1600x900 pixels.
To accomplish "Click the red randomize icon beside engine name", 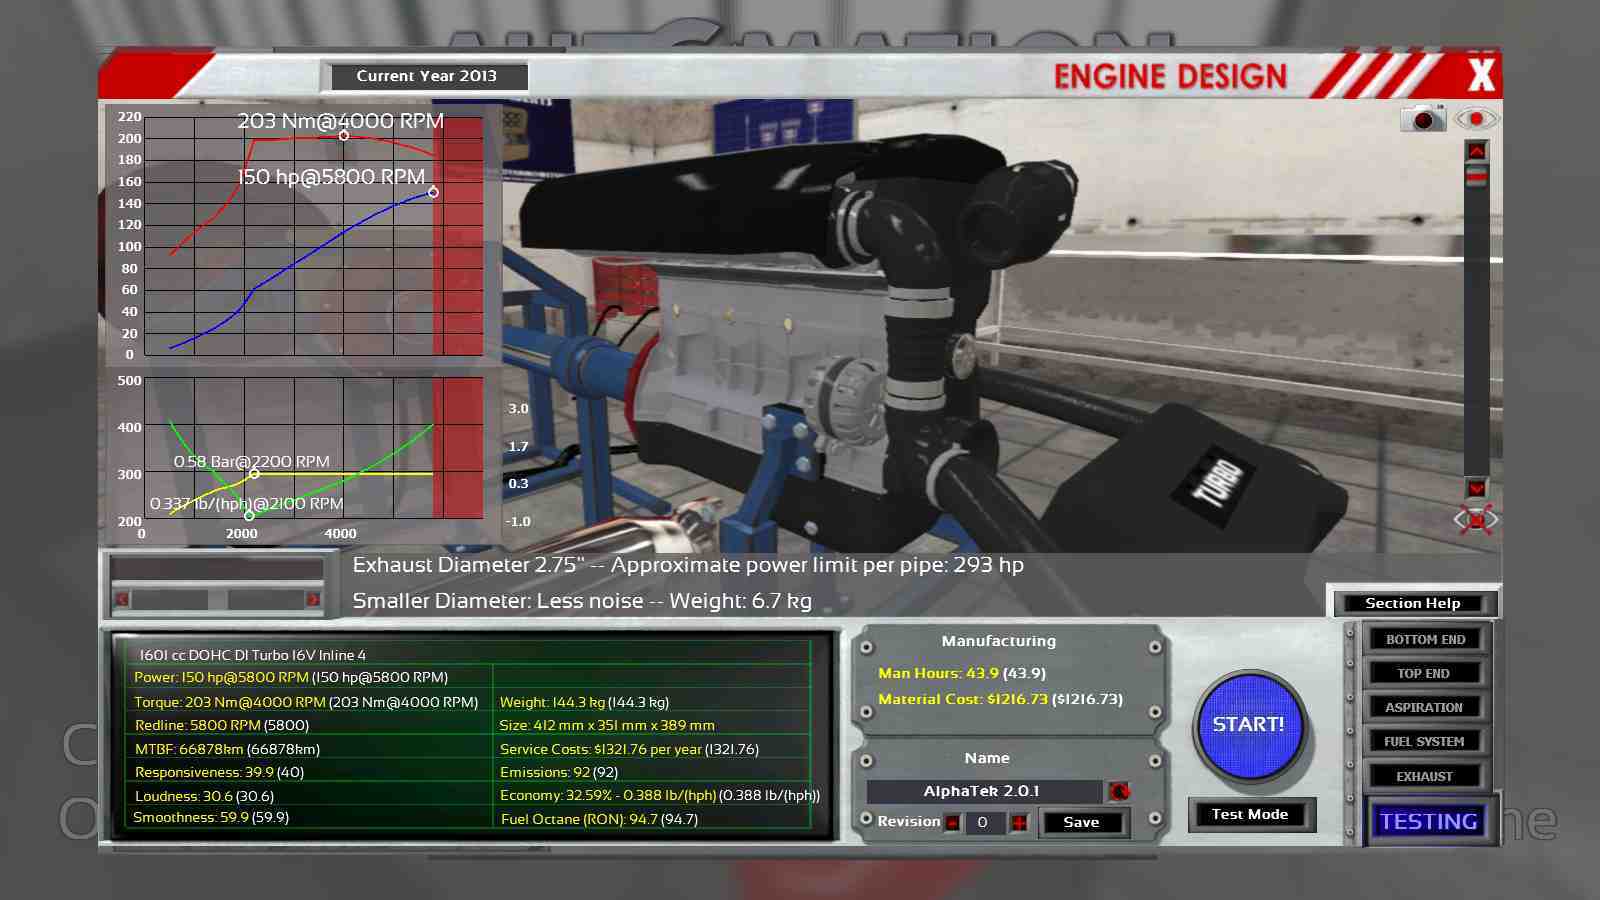I will [1119, 792].
